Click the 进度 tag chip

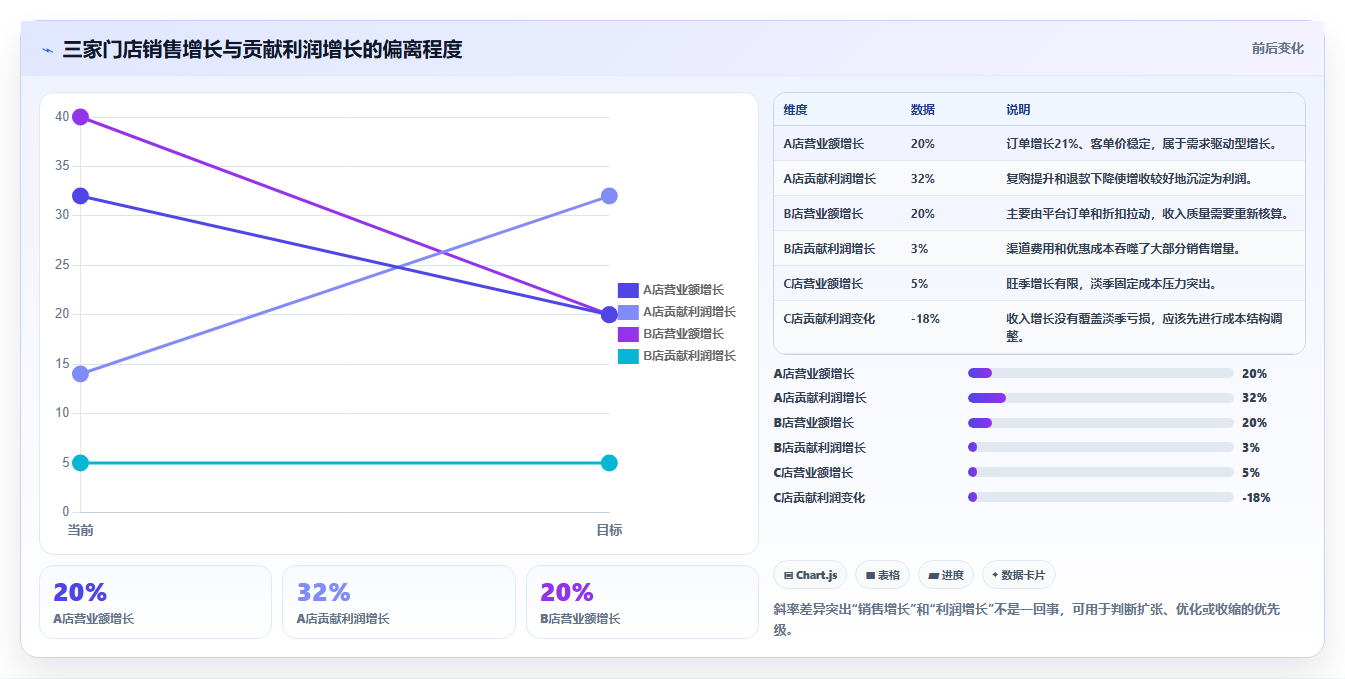(946, 575)
